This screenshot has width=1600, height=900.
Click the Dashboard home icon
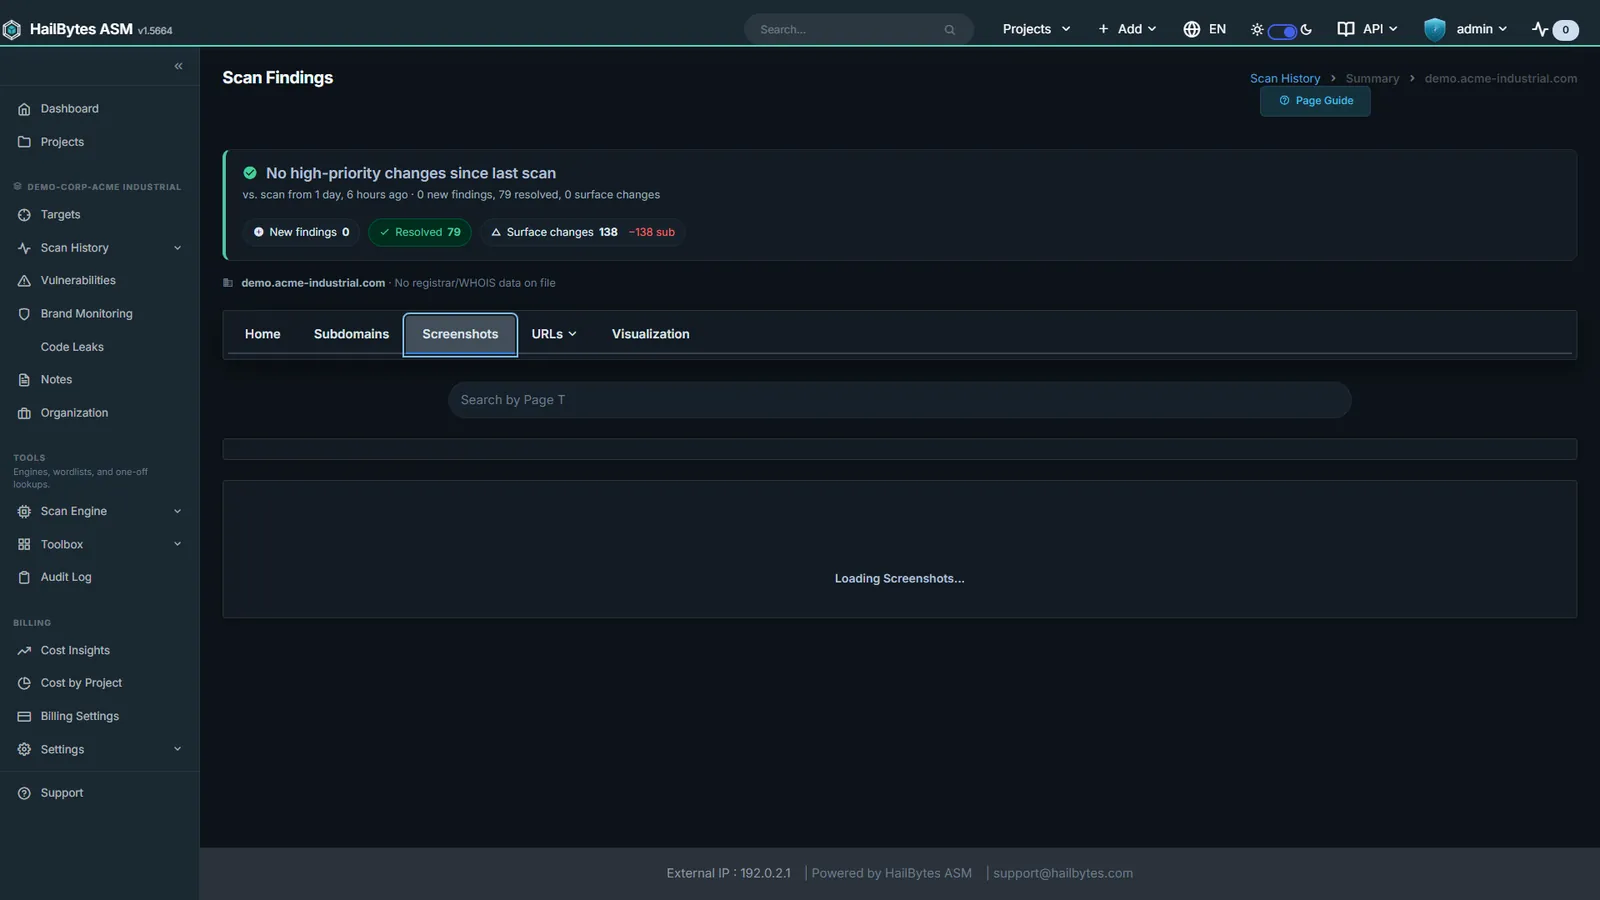coord(24,109)
